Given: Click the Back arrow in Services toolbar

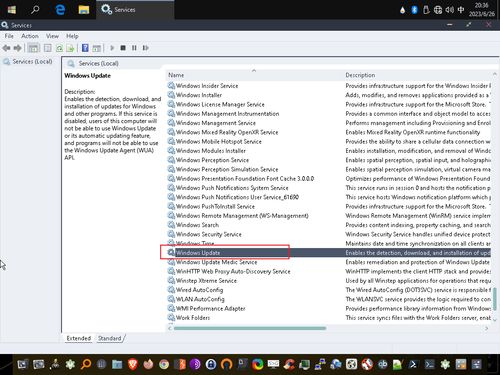Looking at the screenshot, I should pyautogui.click(x=6, y=48).
